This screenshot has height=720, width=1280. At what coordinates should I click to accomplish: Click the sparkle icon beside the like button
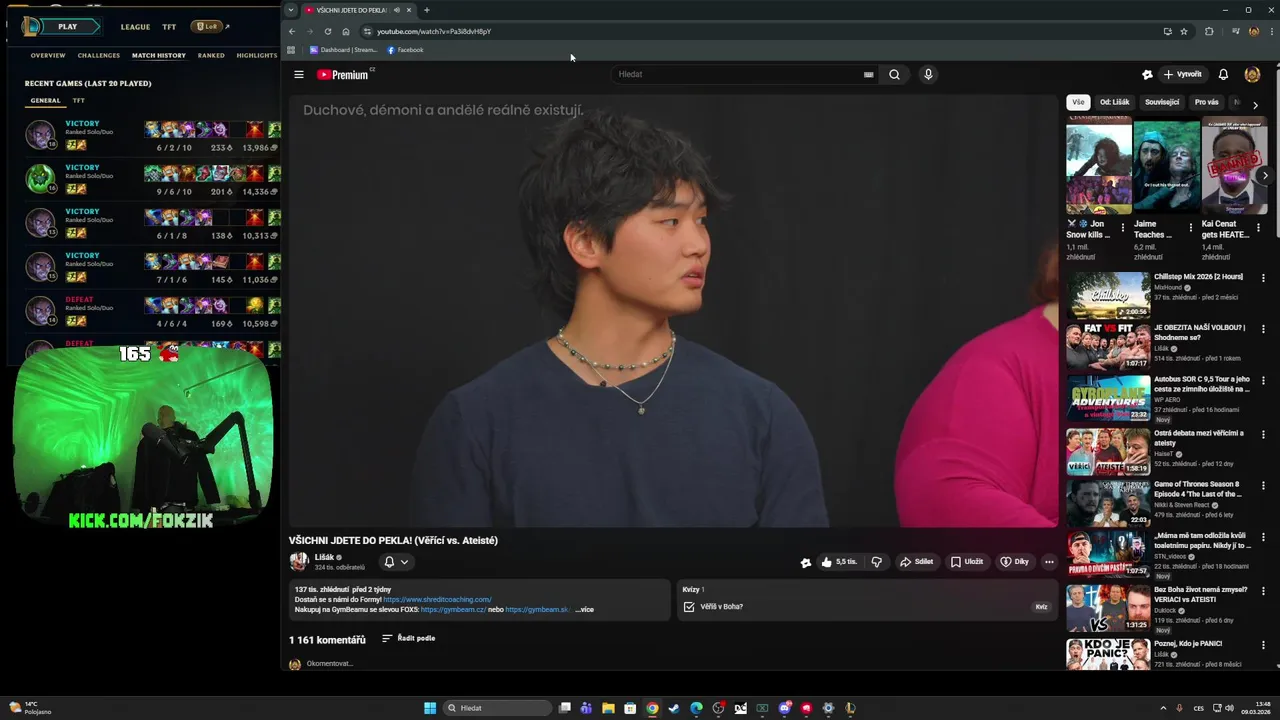click(806, 562)
